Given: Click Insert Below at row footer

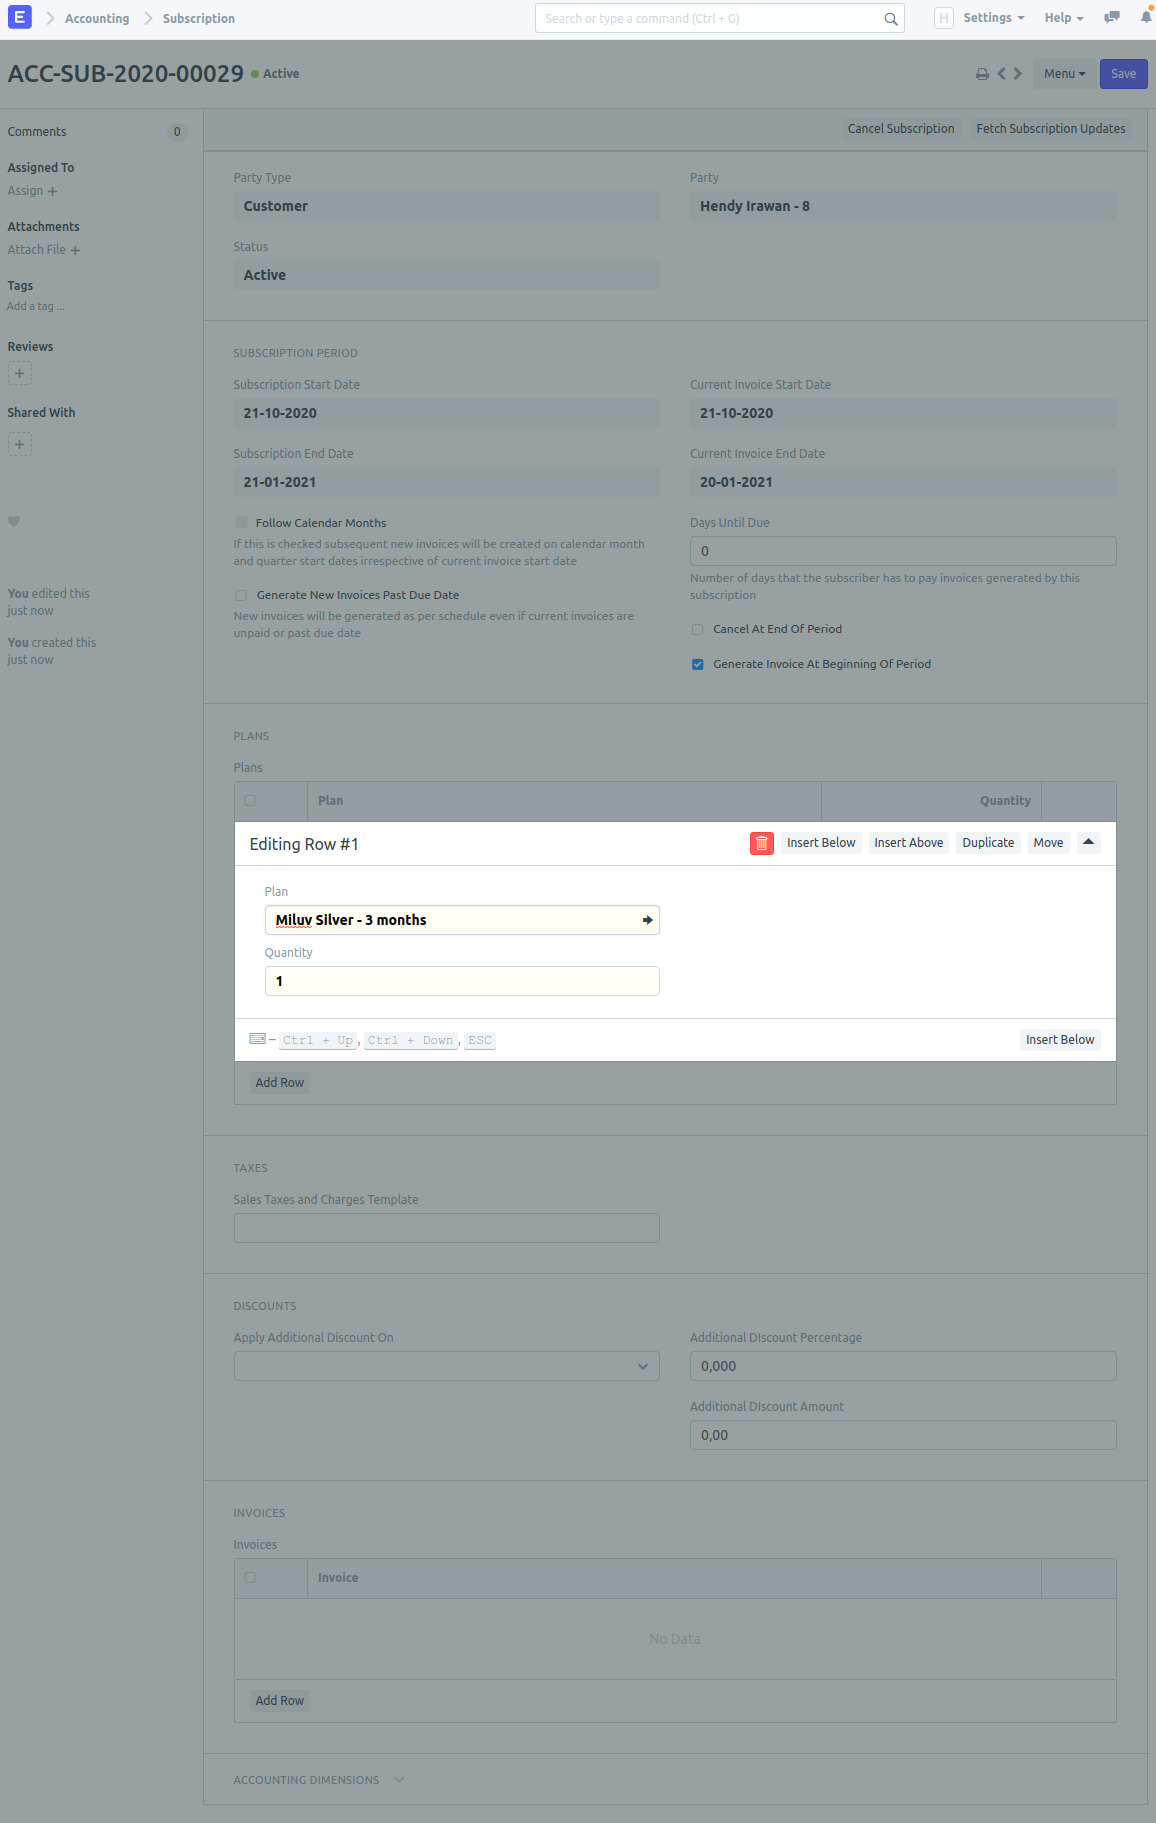Looking at the screenshot, I should click(1060, 1040).
